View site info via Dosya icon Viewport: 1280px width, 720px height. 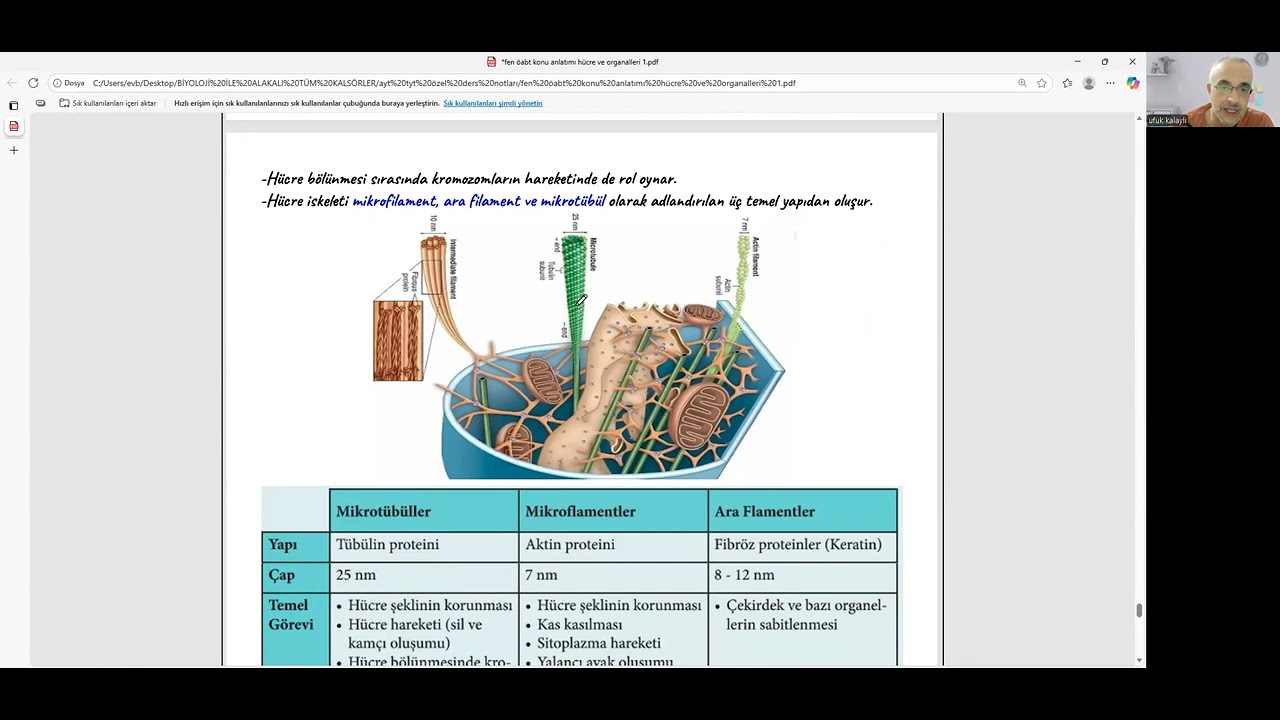[x=69, y=83]
